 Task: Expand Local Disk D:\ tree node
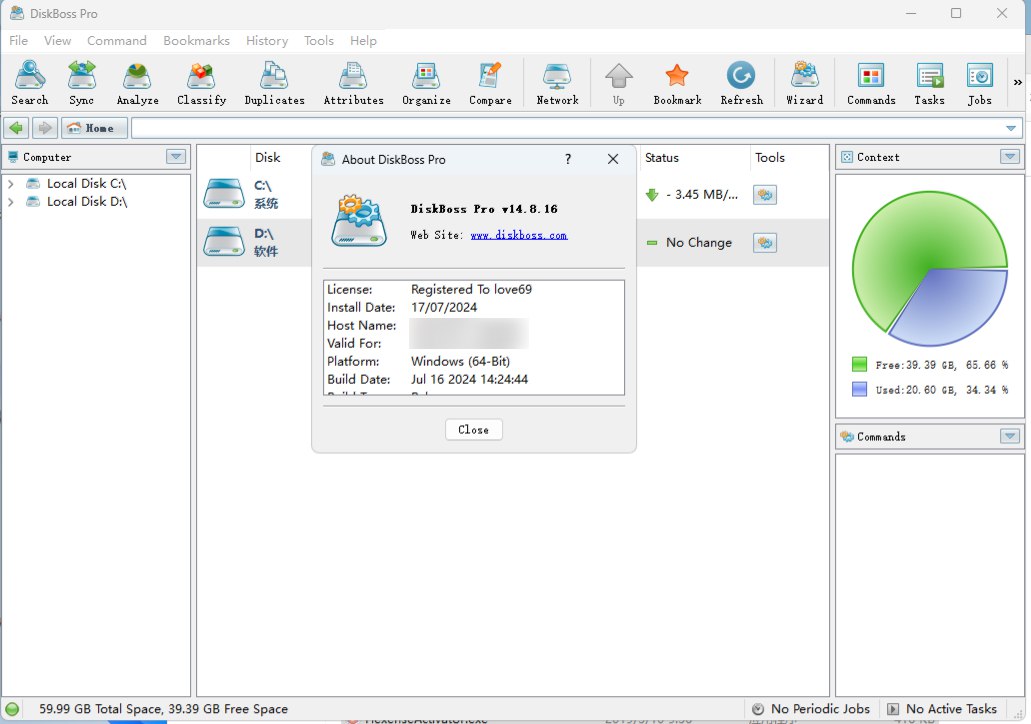coord(11,202)
